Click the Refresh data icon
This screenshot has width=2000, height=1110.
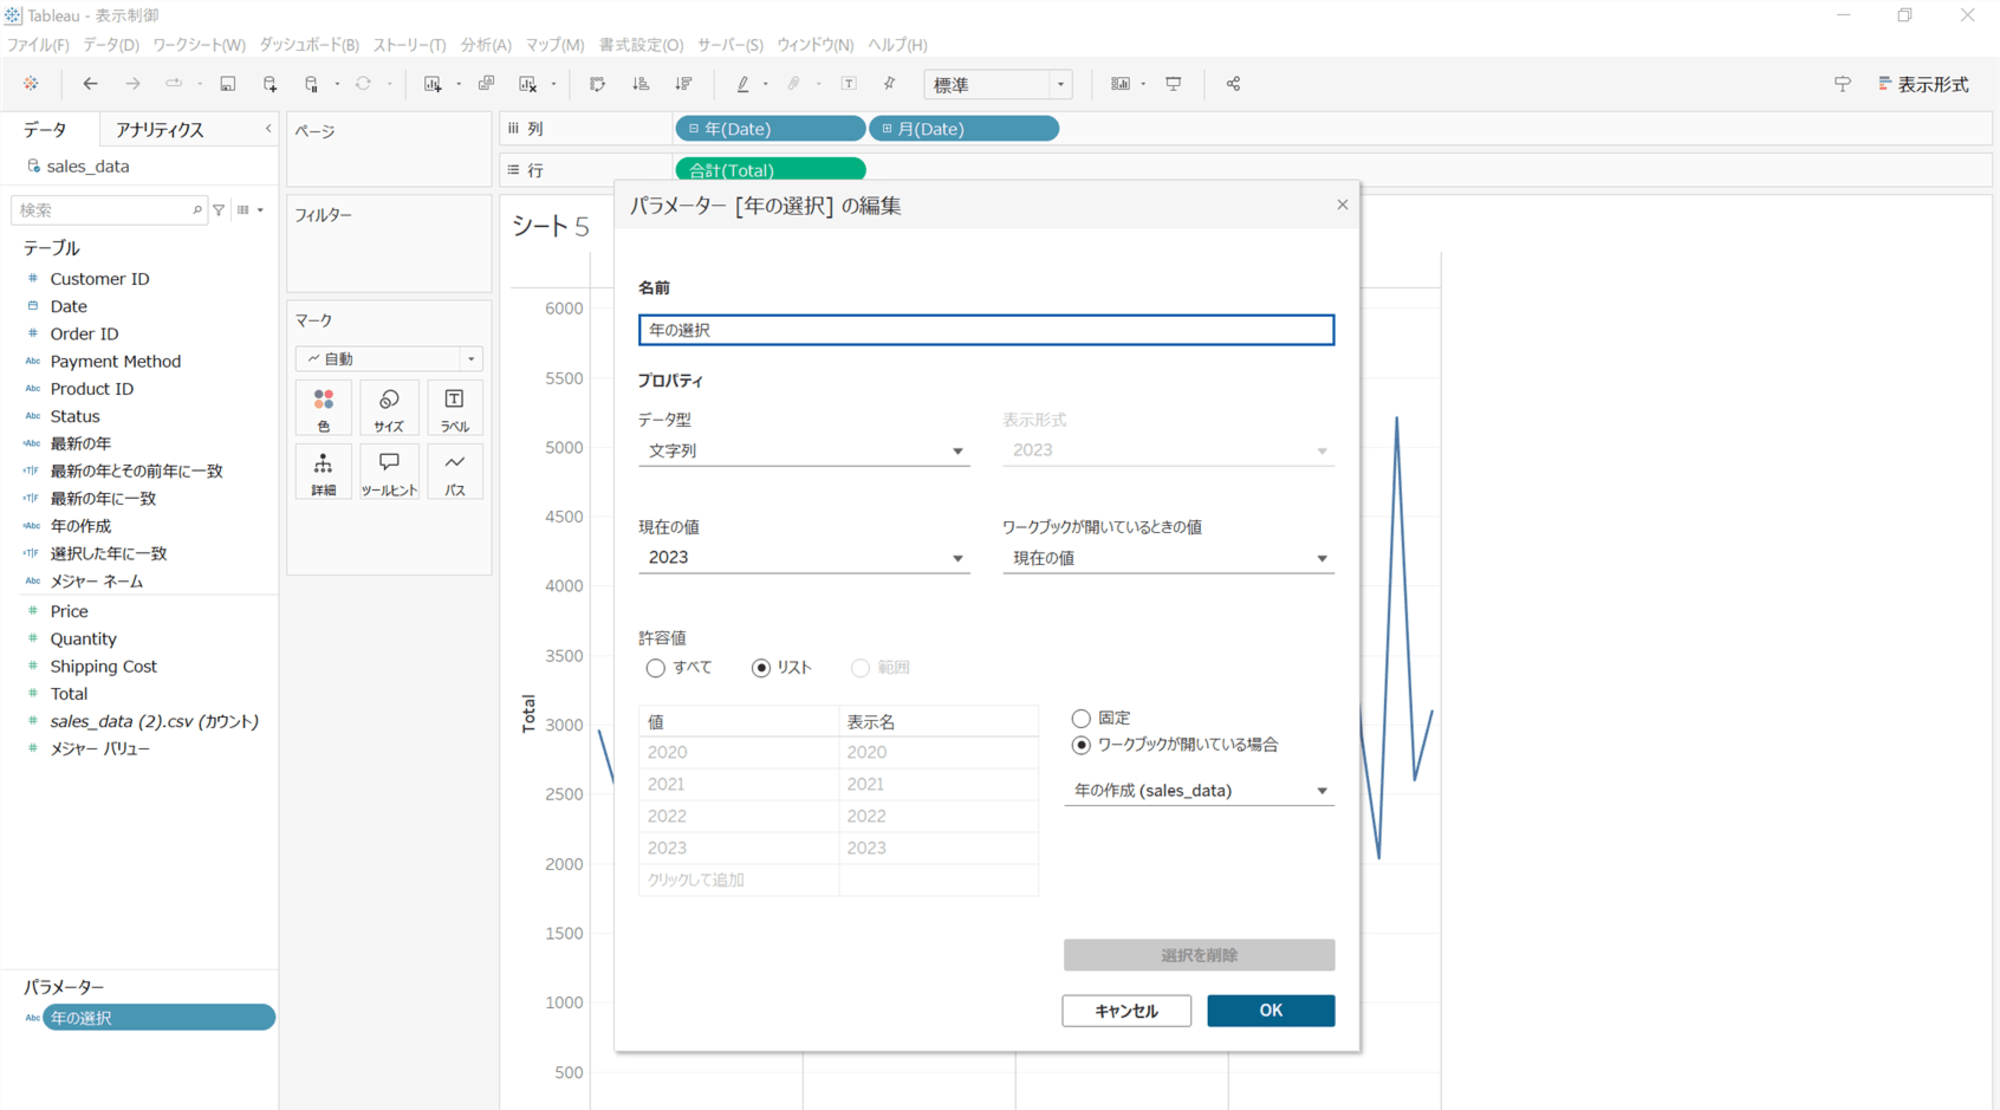tap(363, 84)
